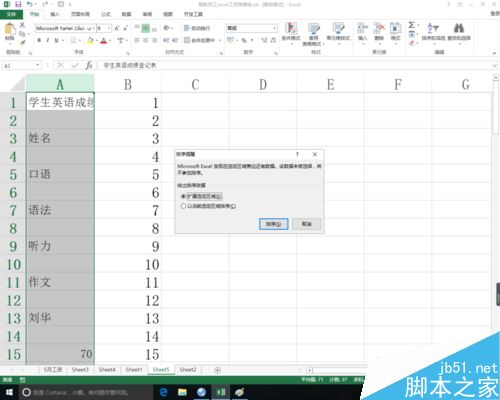Click the Align Left icon
This screenshot has width=500, height=400.
pos(137,40)
